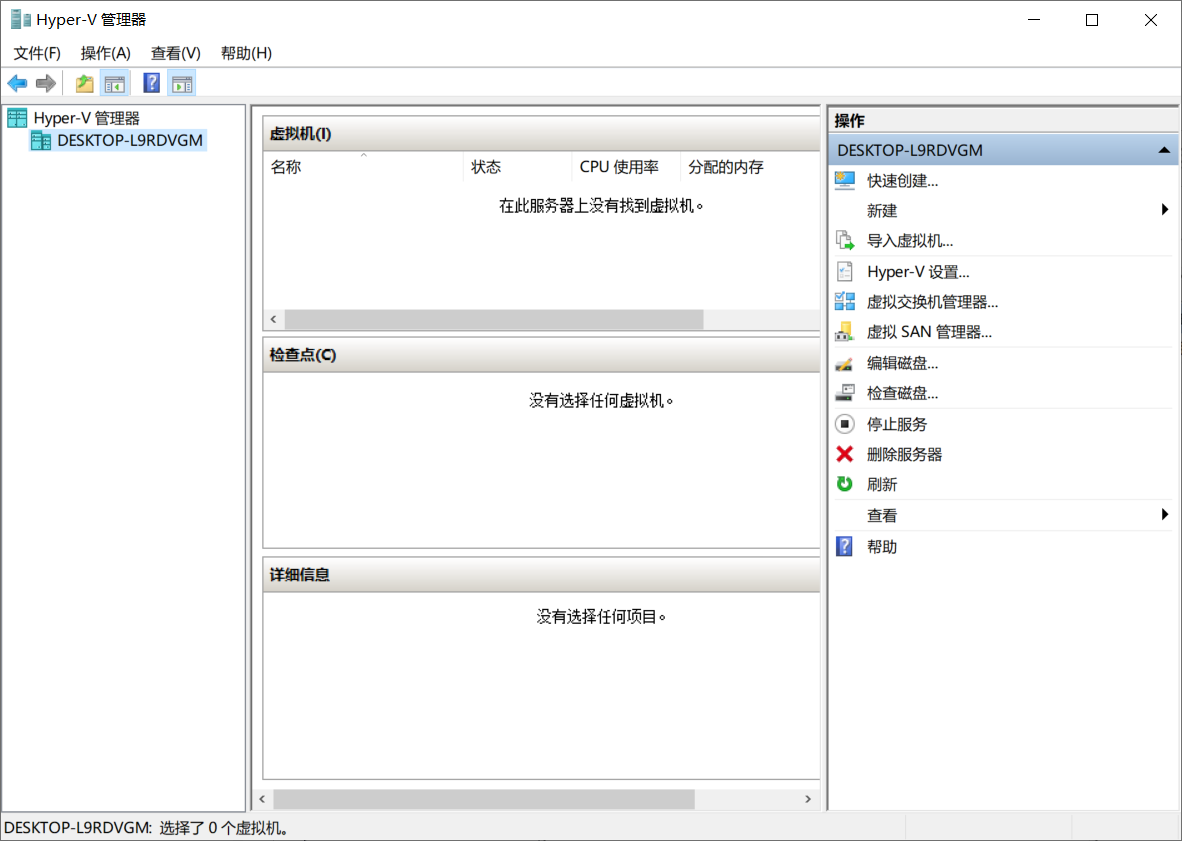Viewport: 1182px width, 841px height.
Task: Click the Back arrow toolbar icon
Action: pyautogui.click(x=17, y=84)
